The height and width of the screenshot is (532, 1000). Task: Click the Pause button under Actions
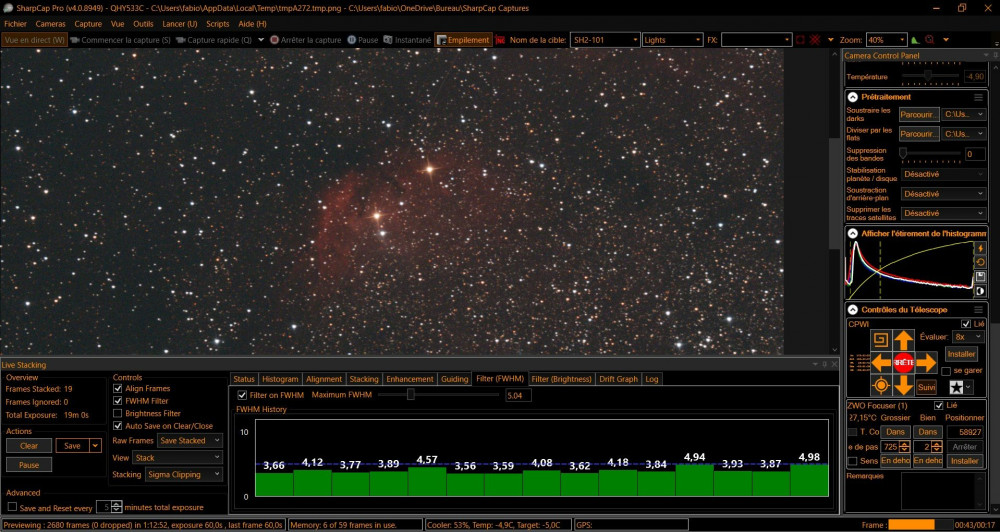pyautogui.click(x=29, y=465)
